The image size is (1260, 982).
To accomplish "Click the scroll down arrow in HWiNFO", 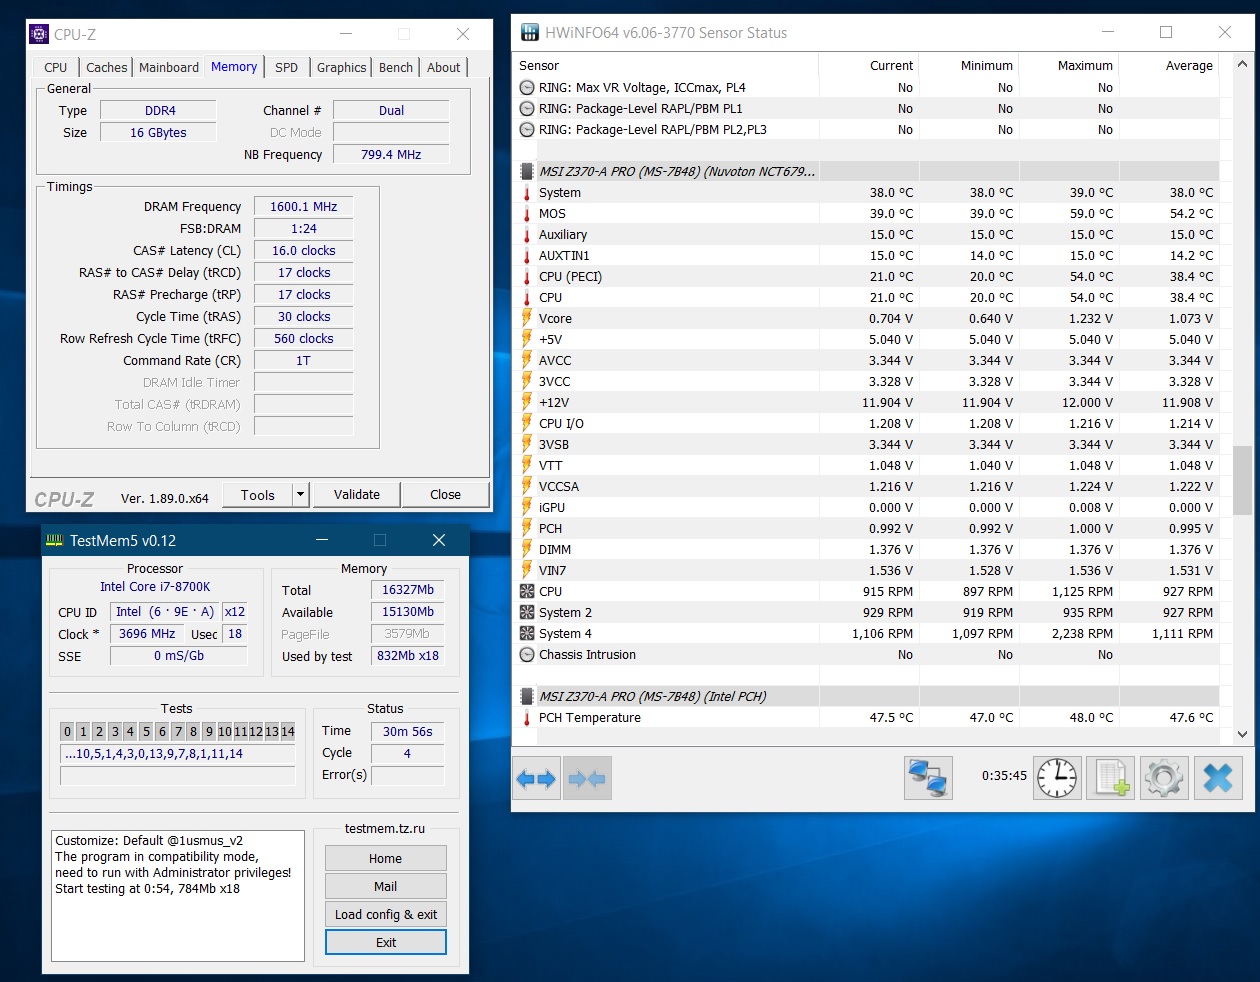I will pyautogui.click(x=1242, y=733).
